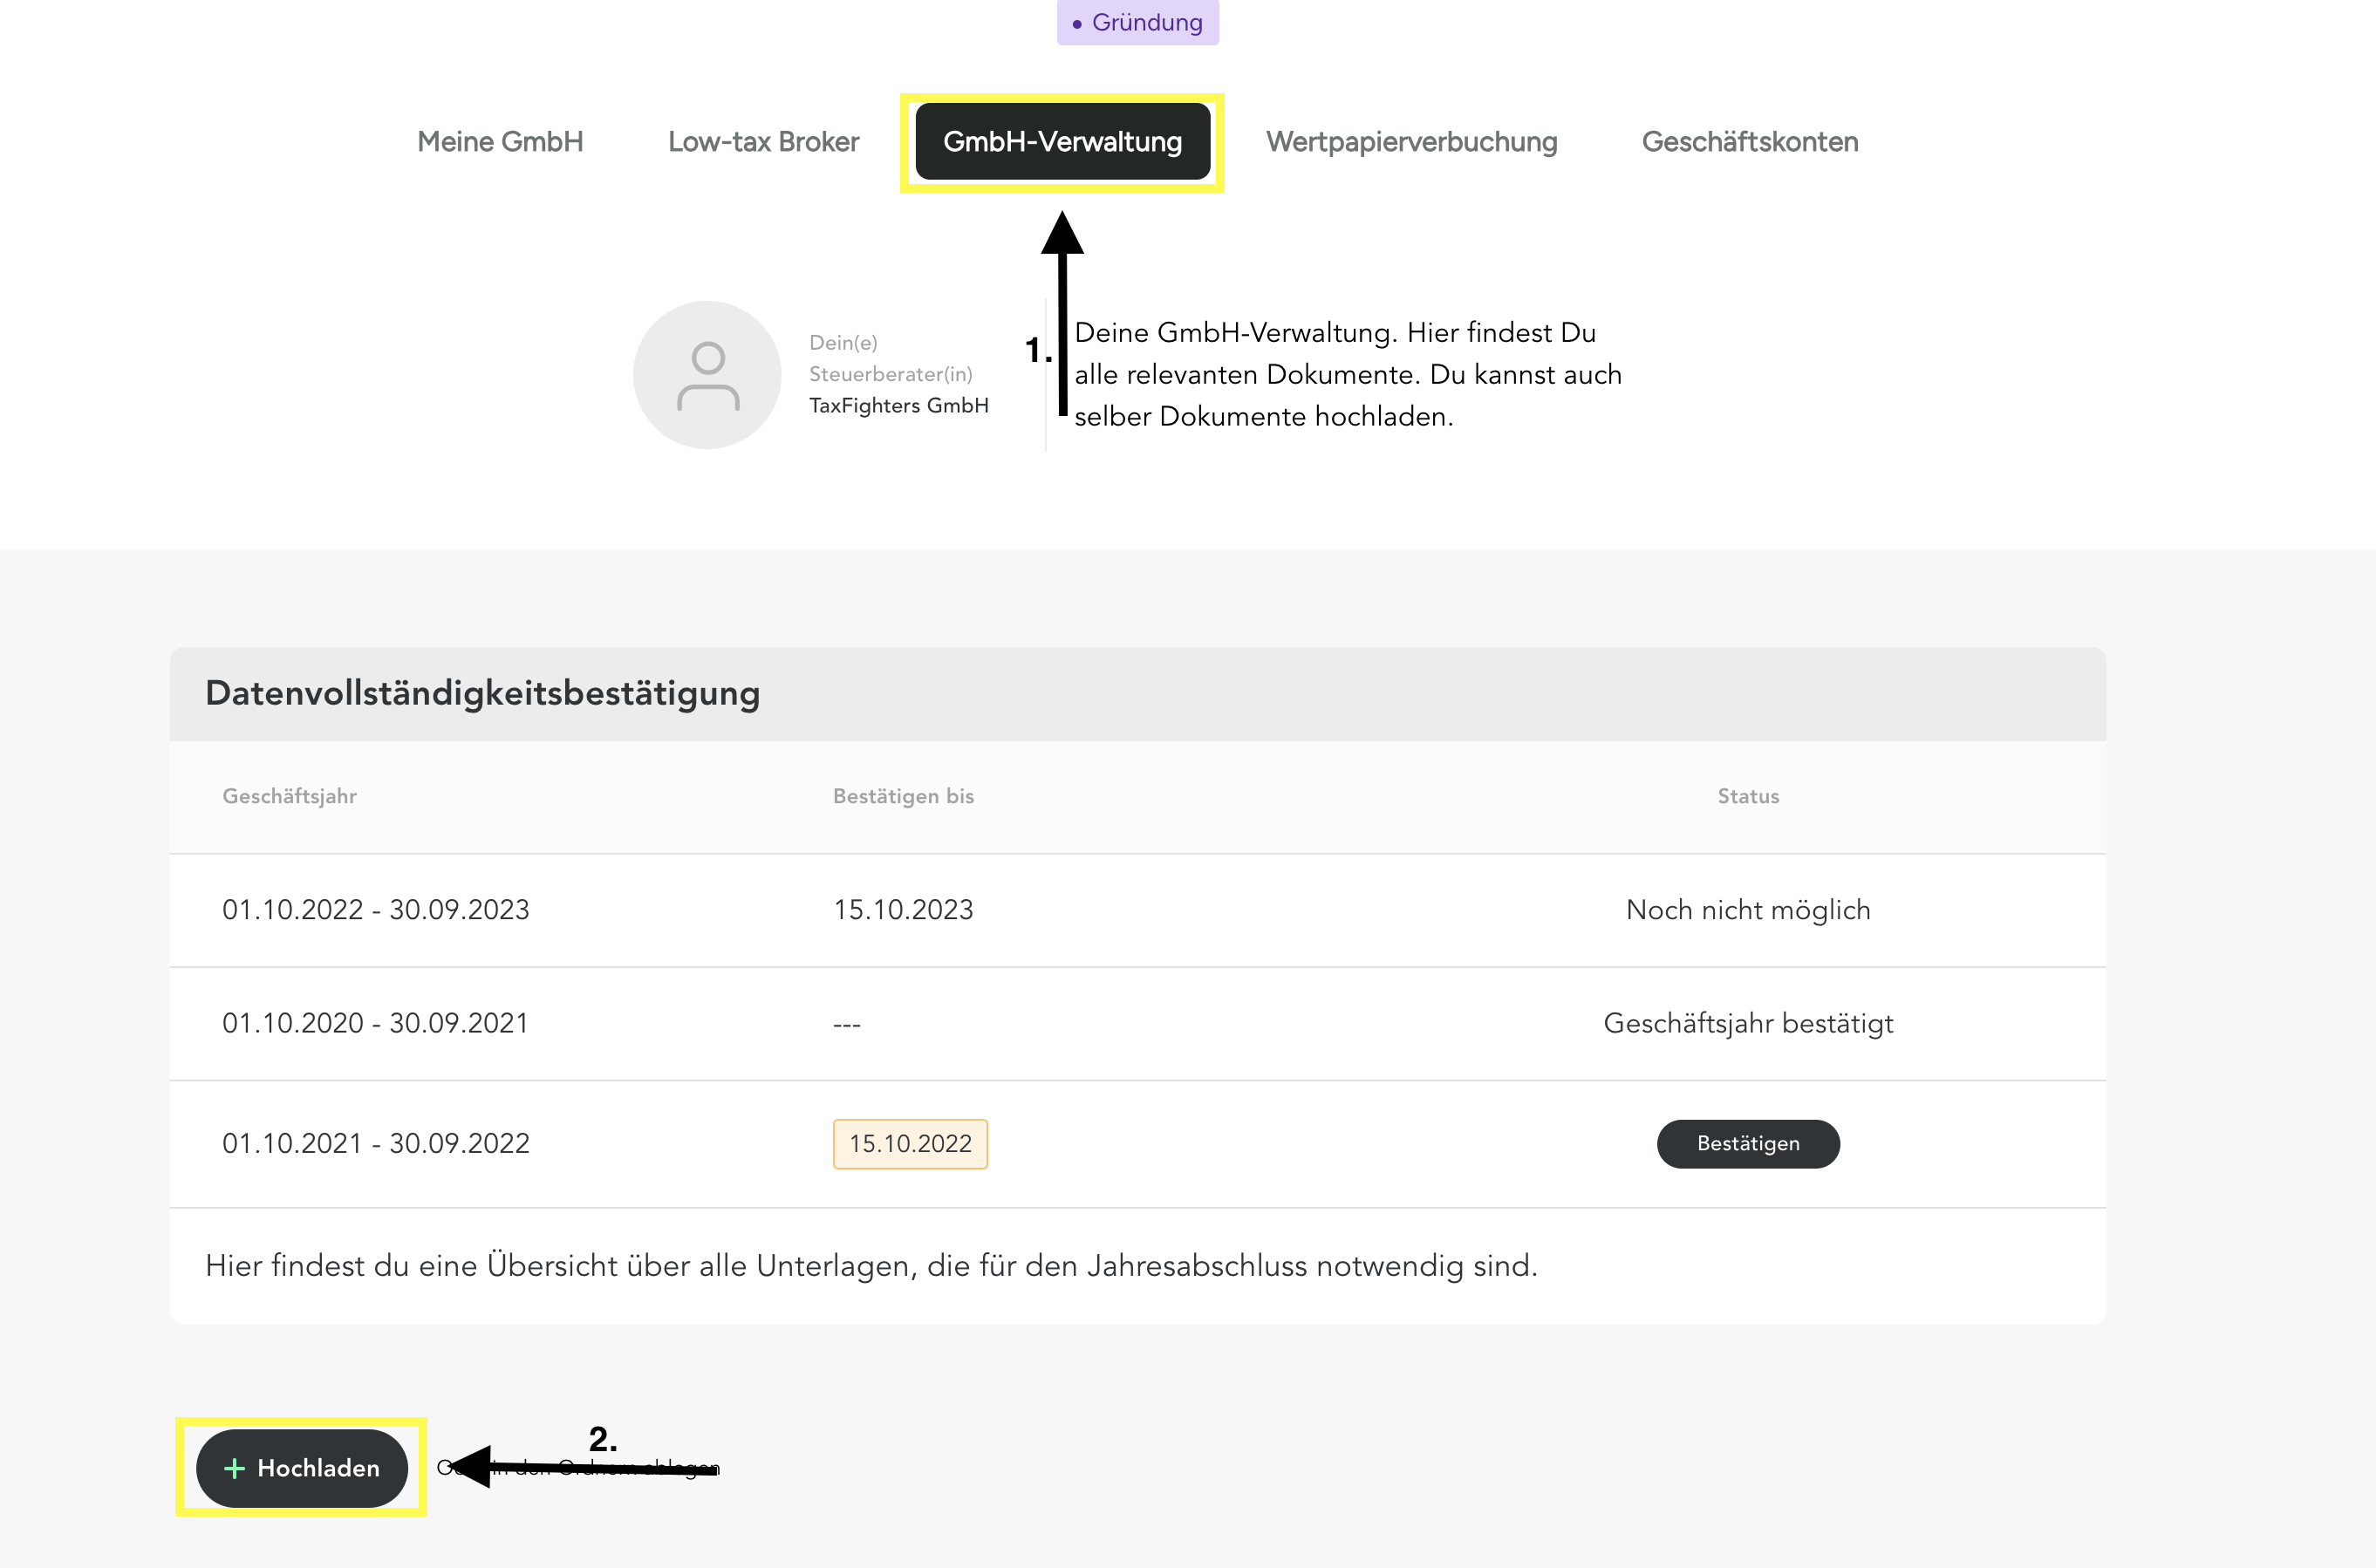
Task: Select the 01.10.2022 - 30.09.2023 fiscal year row
Action: [x=376, y=909]
